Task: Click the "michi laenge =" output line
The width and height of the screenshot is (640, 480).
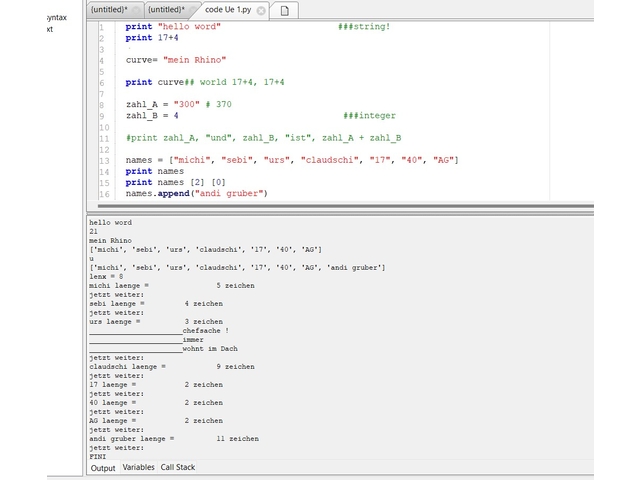Action: pyautogui.click(x=172, y=285)
